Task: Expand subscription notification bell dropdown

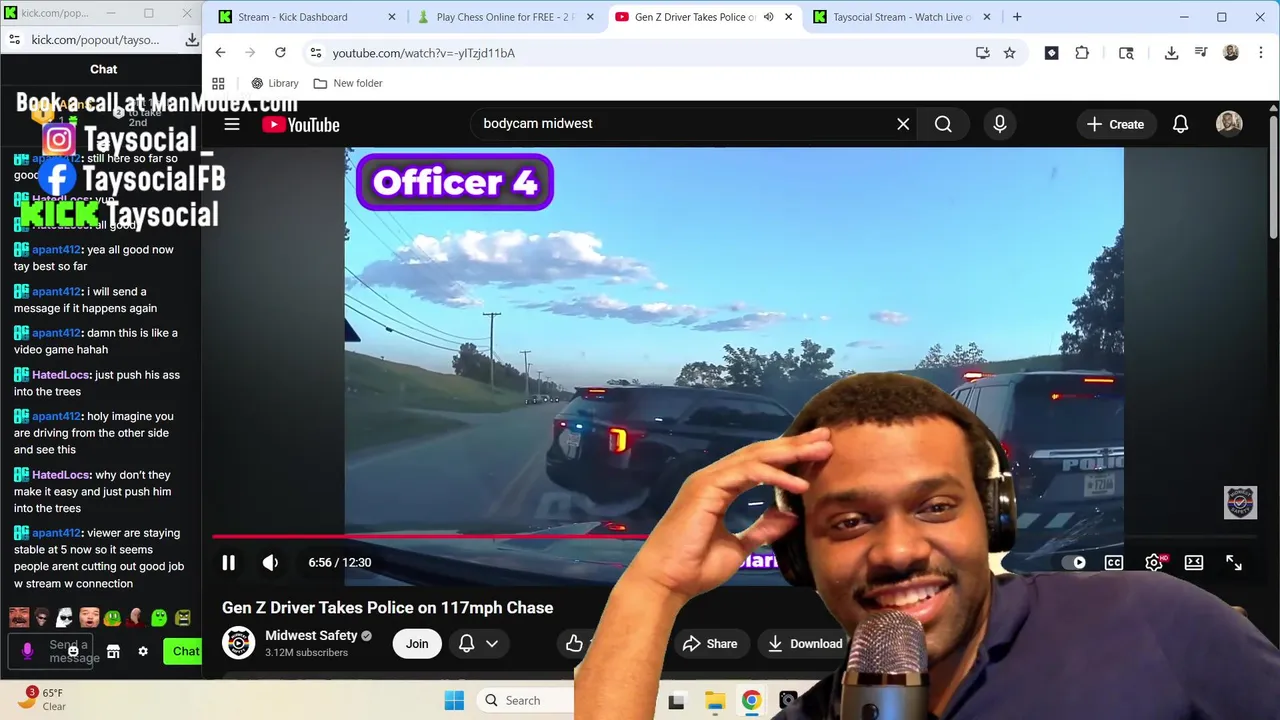Action: pos(478,644)
